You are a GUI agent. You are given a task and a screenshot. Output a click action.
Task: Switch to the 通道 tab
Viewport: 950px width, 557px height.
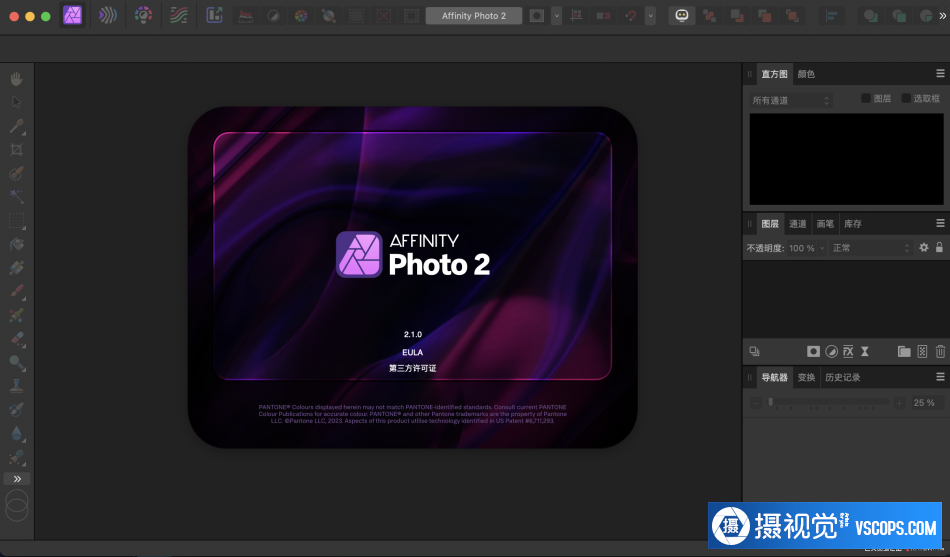point(797,224)
